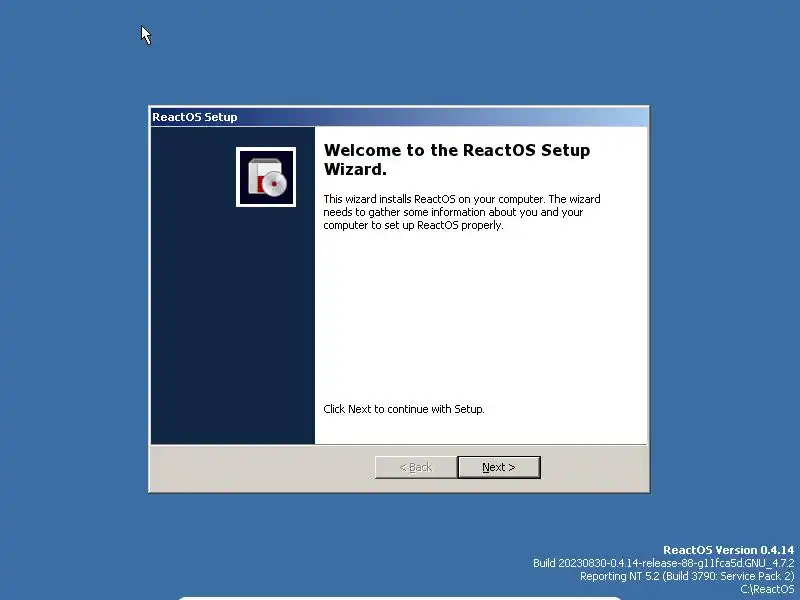This screenshot has width=800, height=600.
Task: Click the disabled Back button
Action: (x=416, y=467)
